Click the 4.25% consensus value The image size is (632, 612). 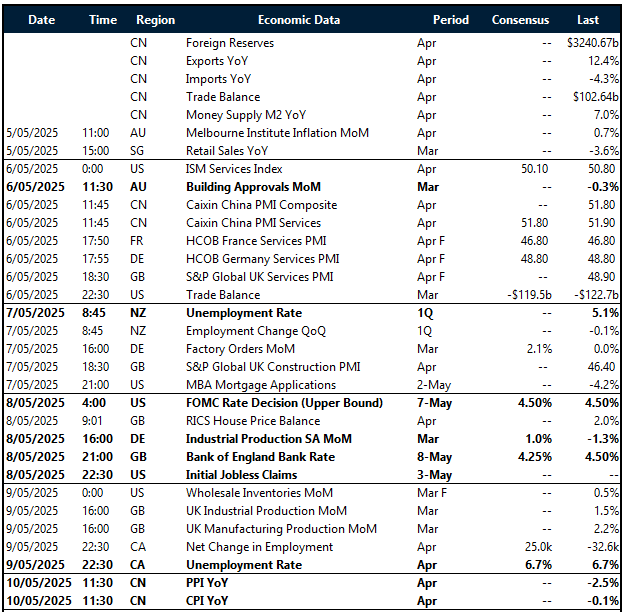click(x=535, y=457)
